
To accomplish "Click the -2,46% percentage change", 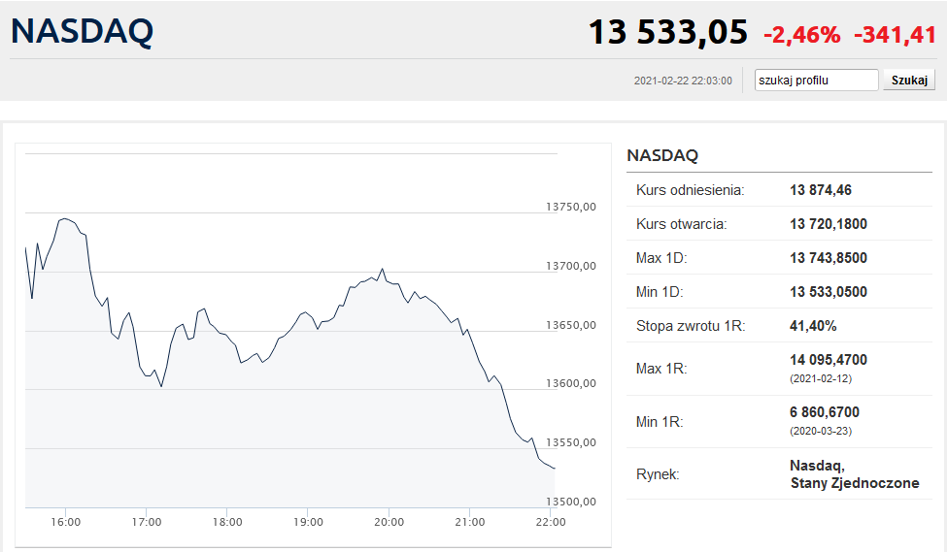I will [802, 35].
